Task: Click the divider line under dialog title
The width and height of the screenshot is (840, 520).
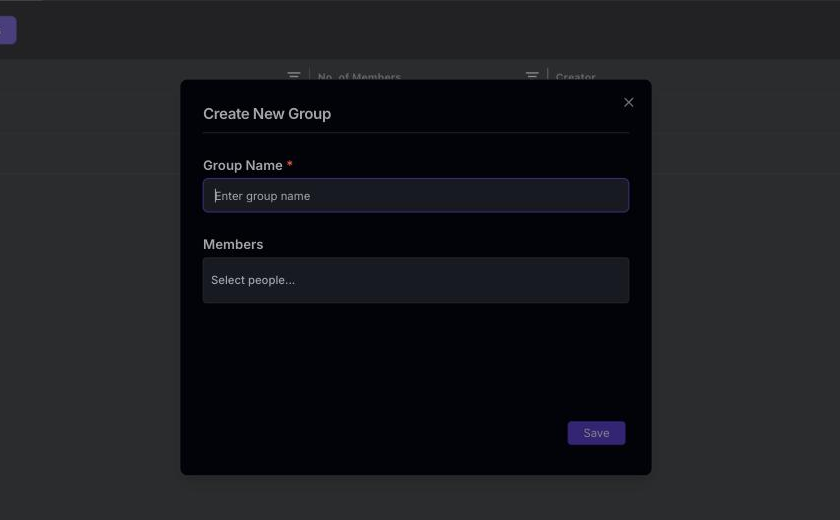Action: (416, 132)
